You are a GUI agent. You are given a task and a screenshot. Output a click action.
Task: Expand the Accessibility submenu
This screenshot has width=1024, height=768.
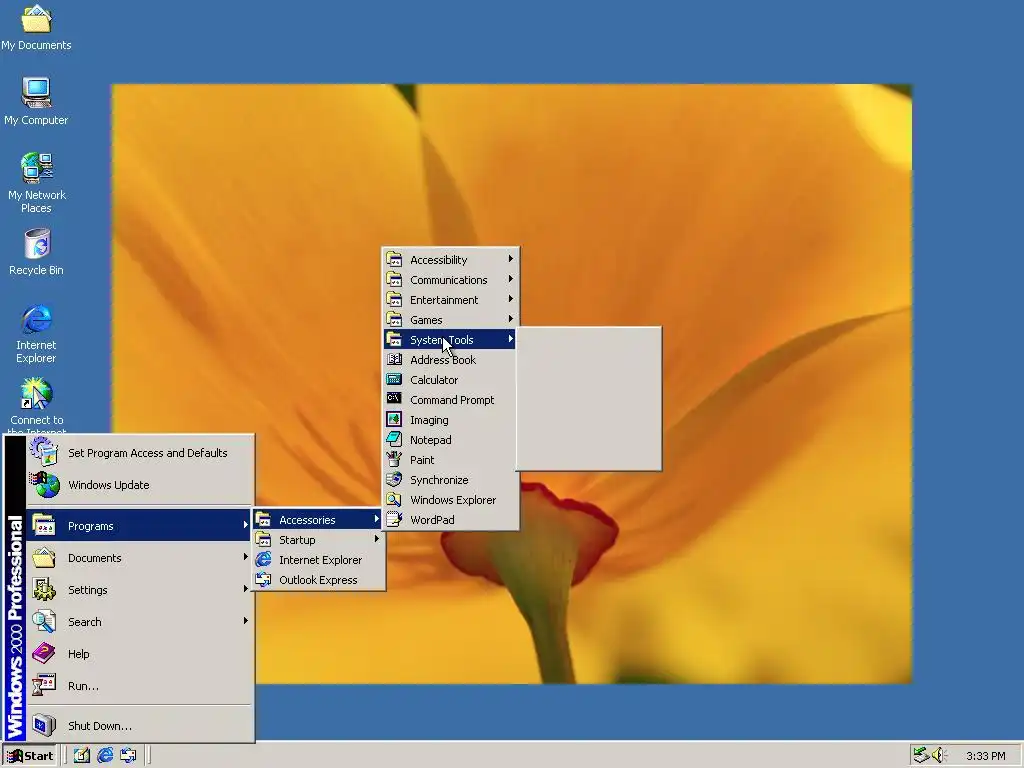pyautogui.click(x=451, y=260)
